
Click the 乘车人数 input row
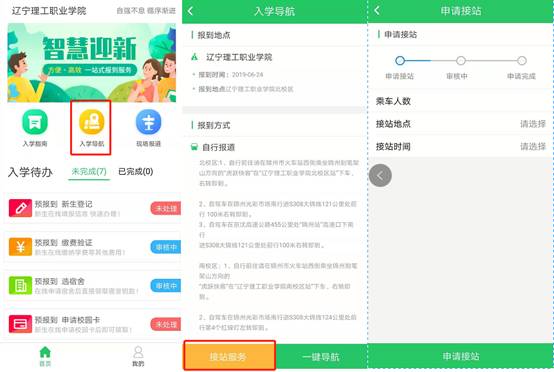[x=460, y=101]
